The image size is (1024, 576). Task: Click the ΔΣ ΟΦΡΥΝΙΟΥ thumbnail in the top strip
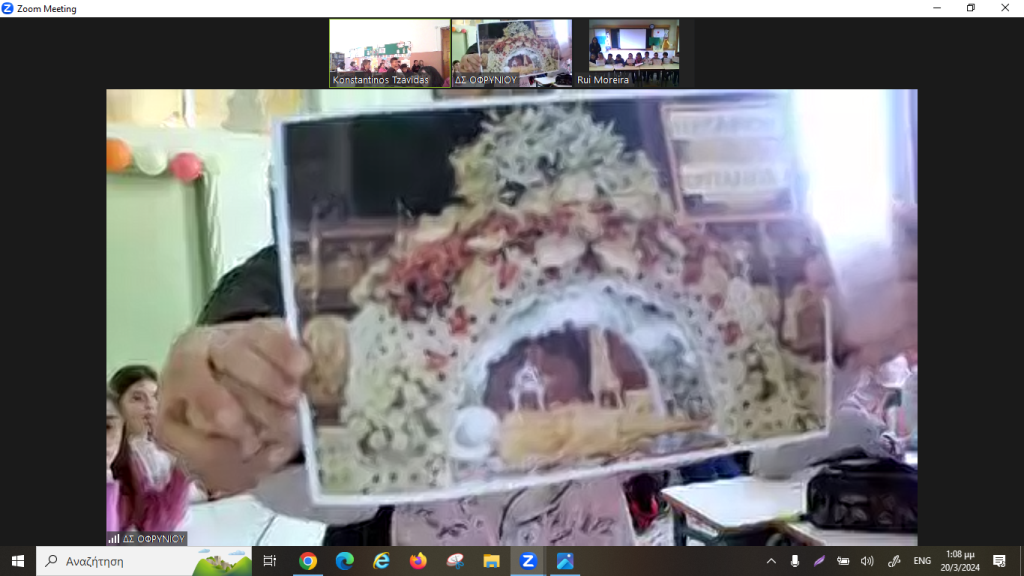(x=511, y=53)
